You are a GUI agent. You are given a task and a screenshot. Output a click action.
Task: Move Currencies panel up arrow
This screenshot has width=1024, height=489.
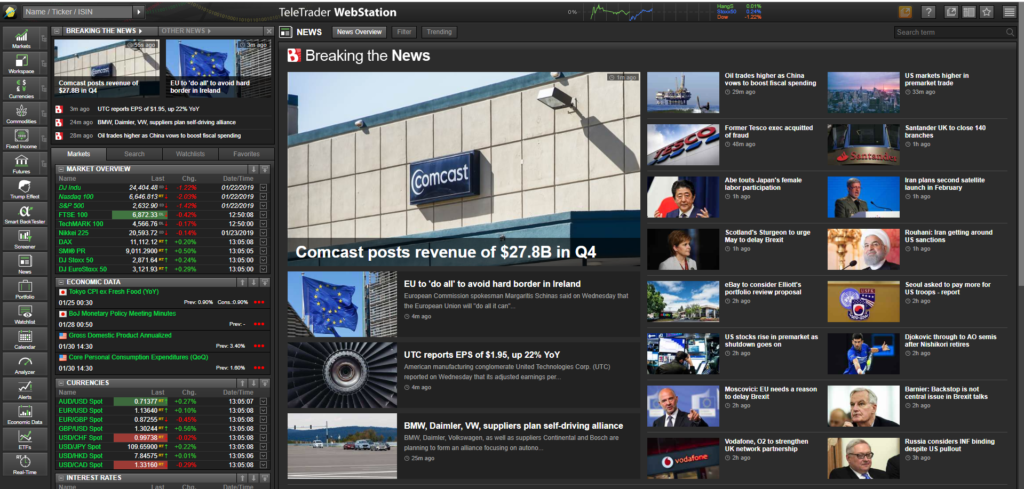pyautogui.click(x=241, y=383)
